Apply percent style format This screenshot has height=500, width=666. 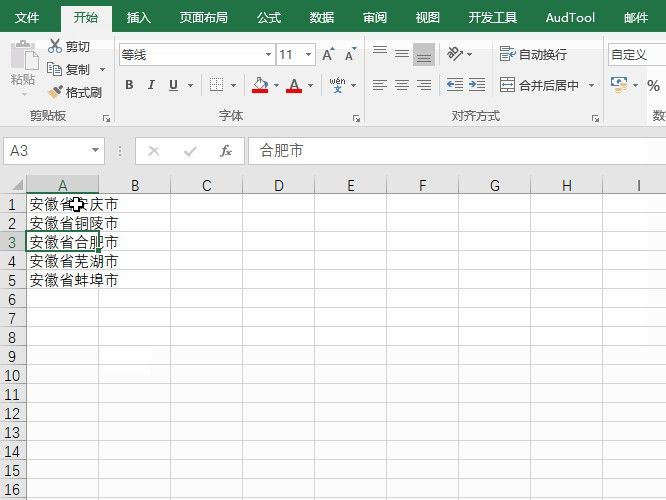[653, 85]
